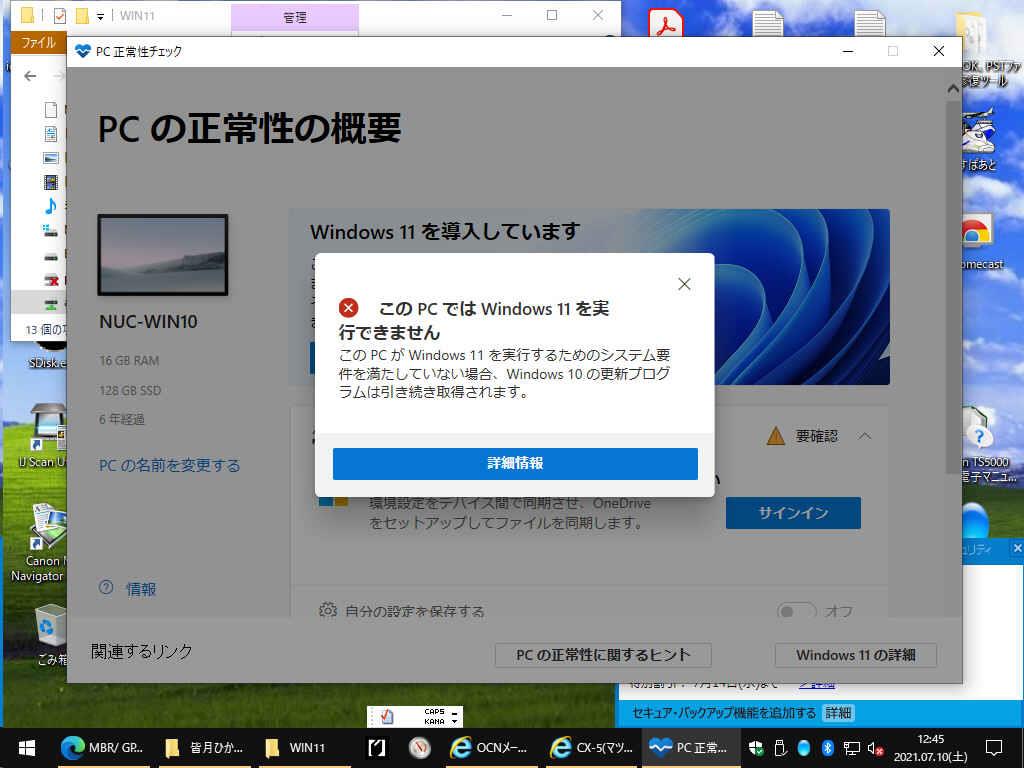
Task: Click the 詳細情報 button in the dialog
Action: 515,463
